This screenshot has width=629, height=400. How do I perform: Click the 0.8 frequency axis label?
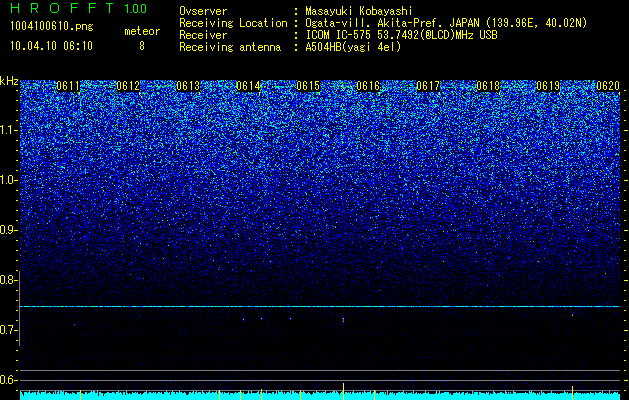(9, 280)
